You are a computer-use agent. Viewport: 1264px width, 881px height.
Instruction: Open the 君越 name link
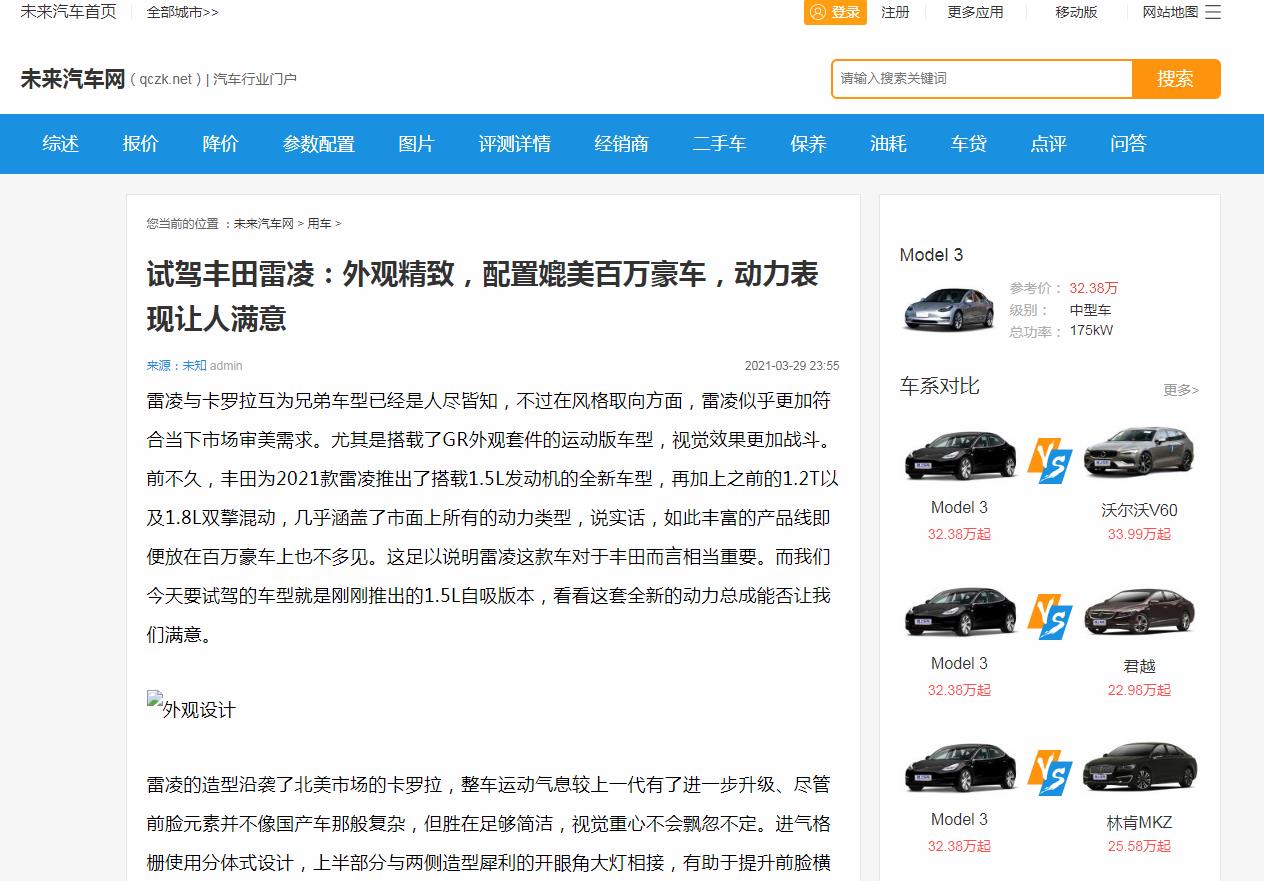pos(1139,666)
